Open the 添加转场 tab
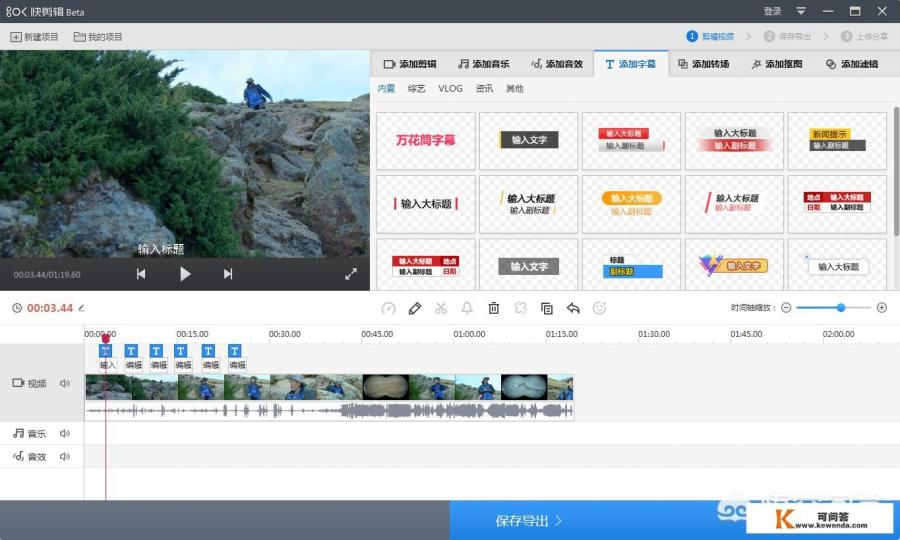 tap(703, 64)
